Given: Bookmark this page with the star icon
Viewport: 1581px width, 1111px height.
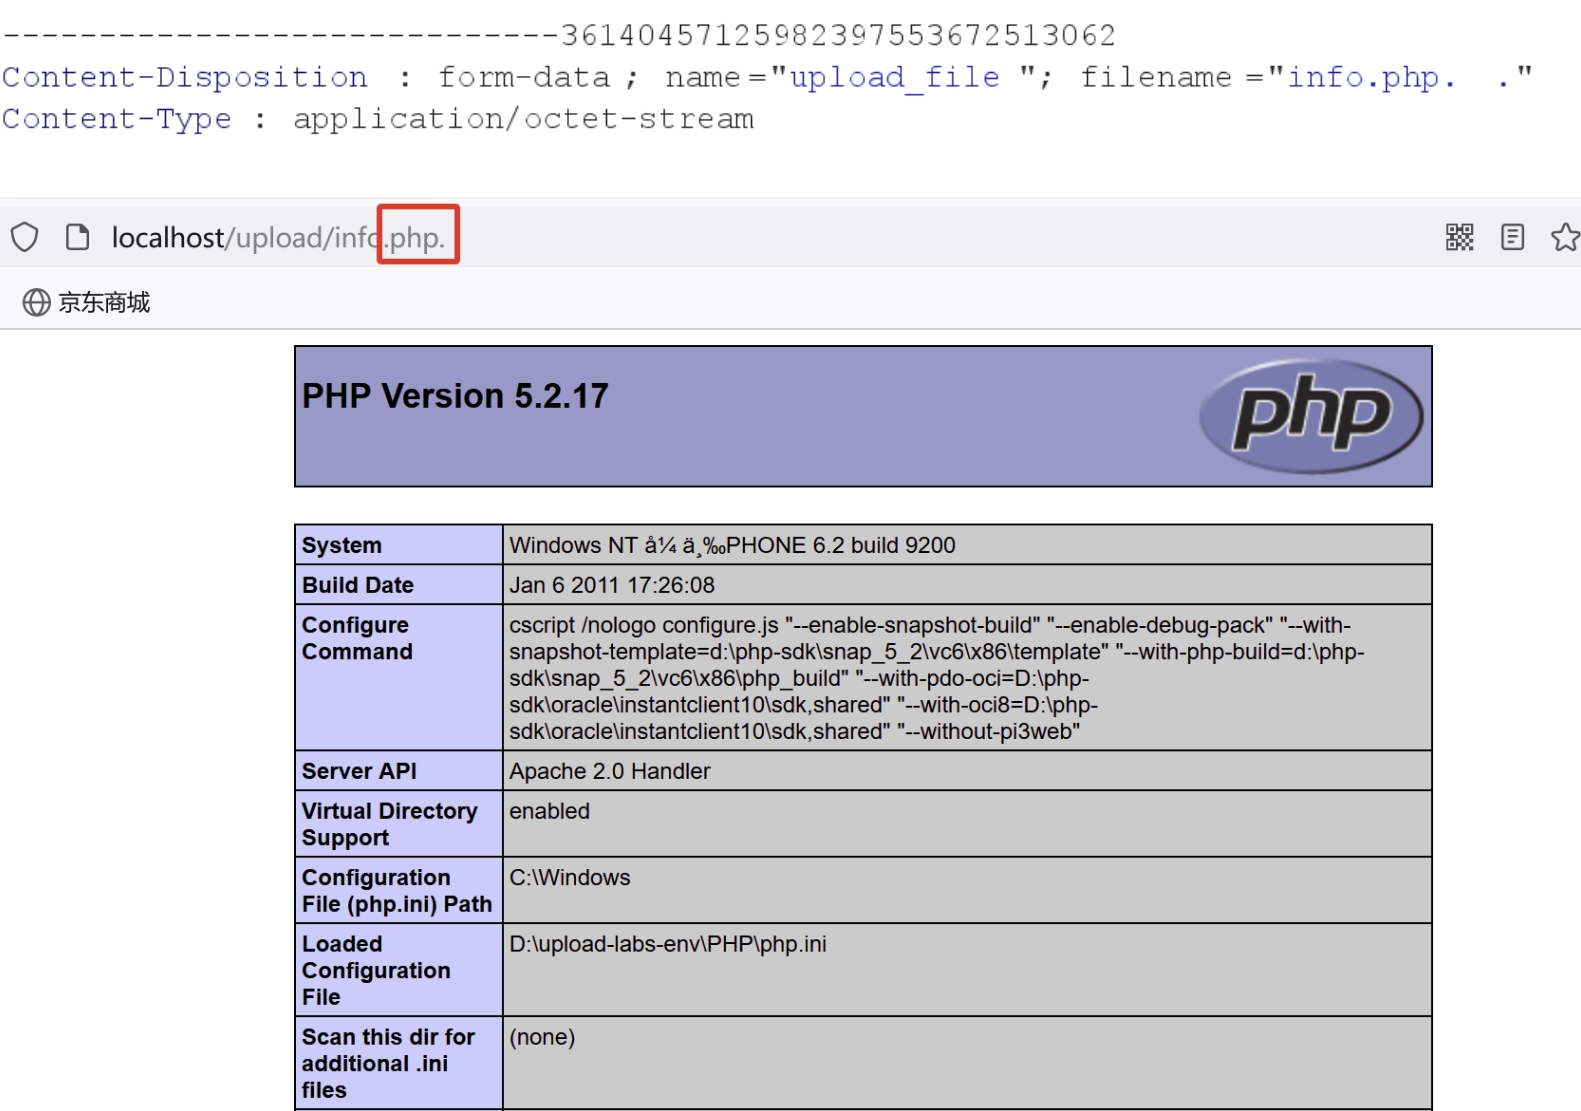Looking at the screenshot, I should click(1565, 237).
